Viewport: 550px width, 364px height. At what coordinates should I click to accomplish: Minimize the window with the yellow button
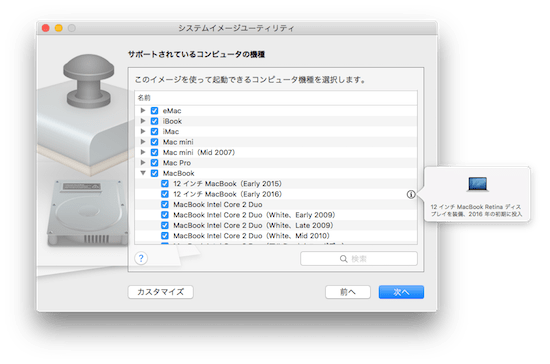tap(59, 28)
